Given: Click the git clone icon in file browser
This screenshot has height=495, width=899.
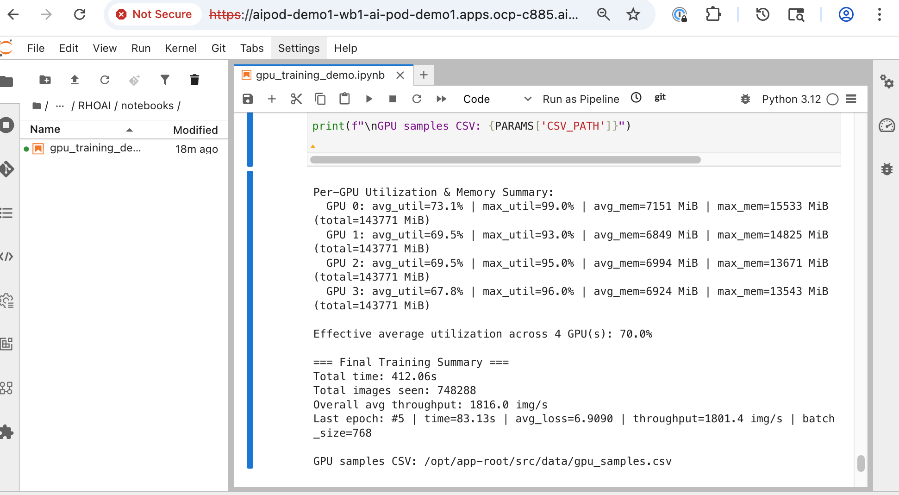Looking at the screenshot, I should click(134, 80).
